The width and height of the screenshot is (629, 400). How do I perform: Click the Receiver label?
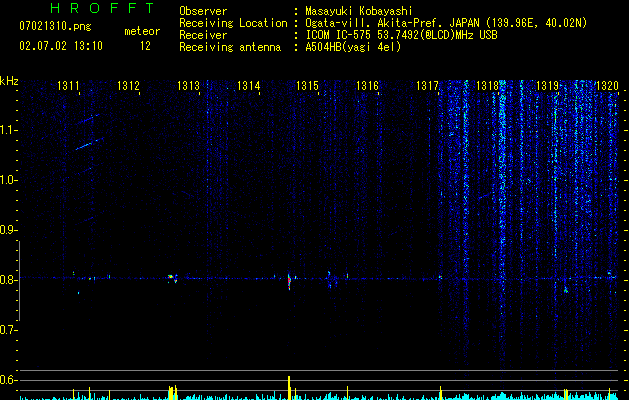pyautogui.click(x=203, y=35)
